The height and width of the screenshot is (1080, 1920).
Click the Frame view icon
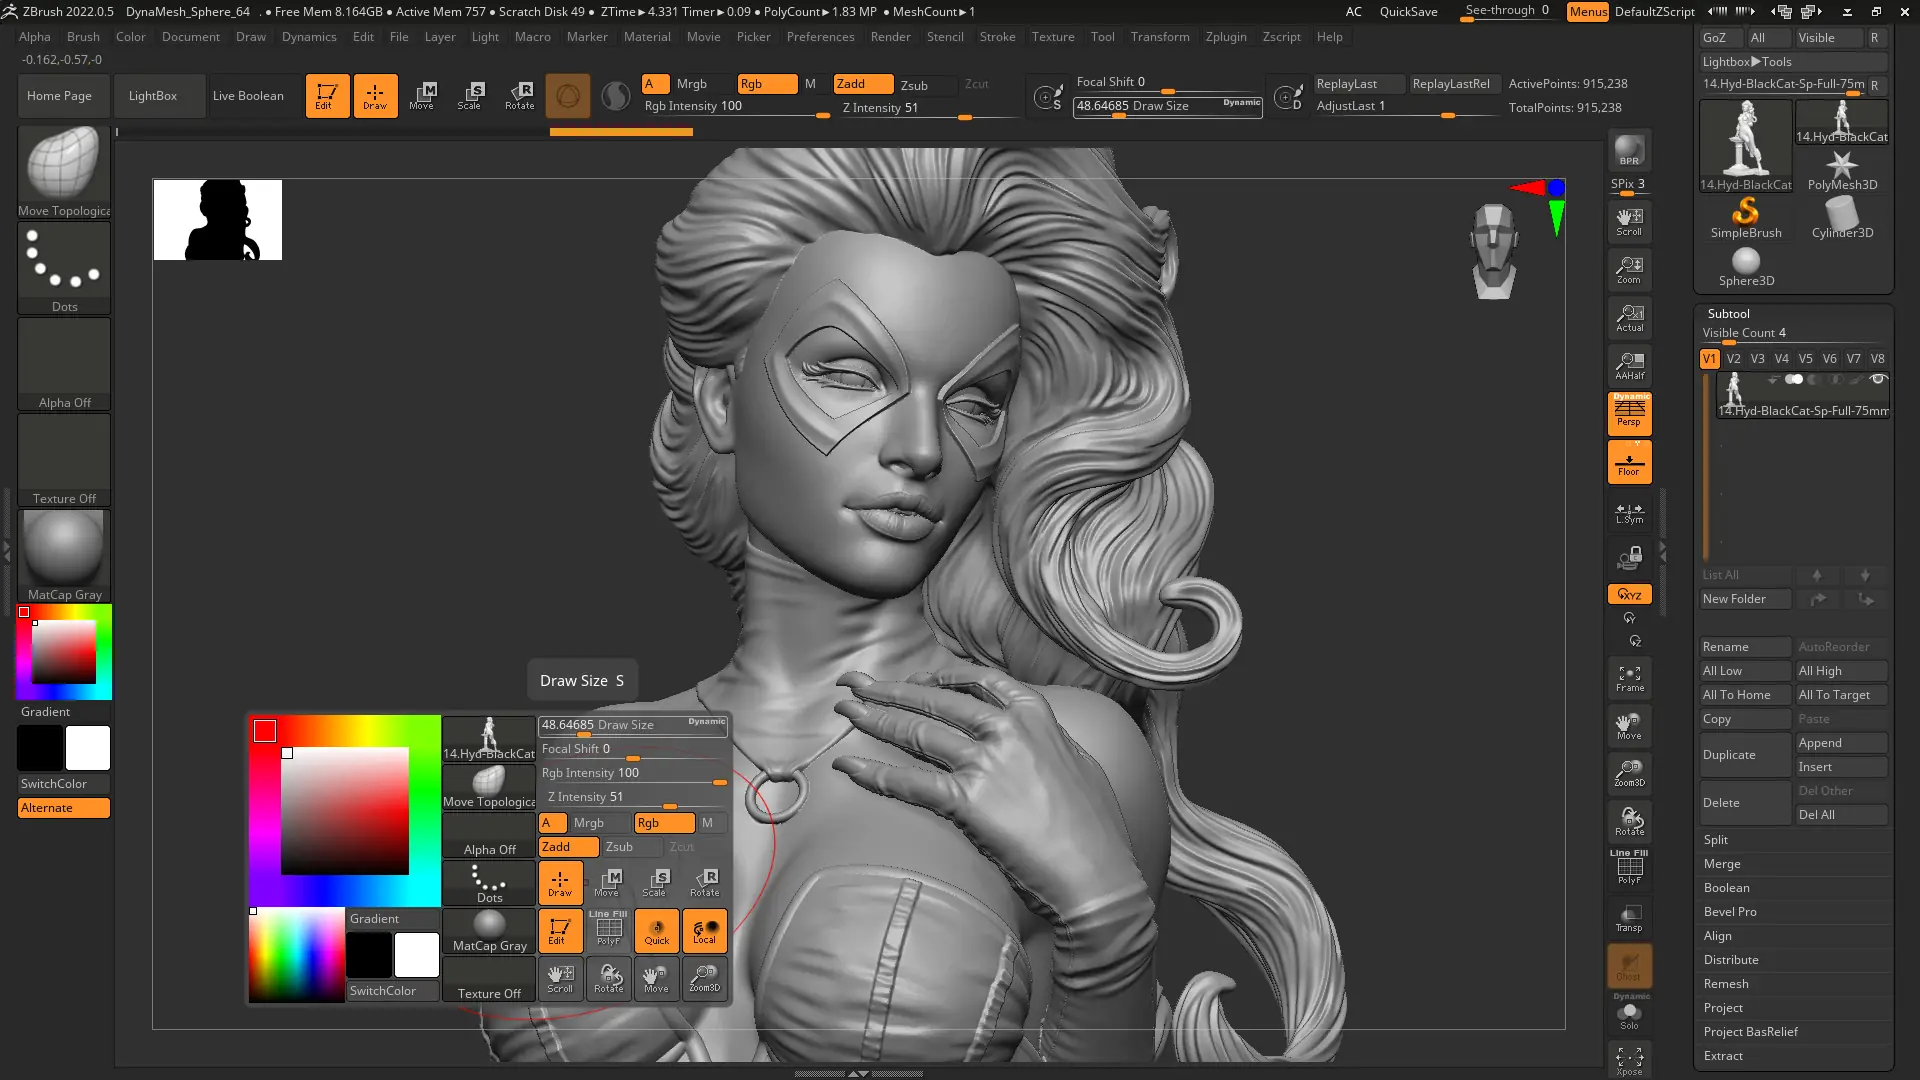[1629, 678]
